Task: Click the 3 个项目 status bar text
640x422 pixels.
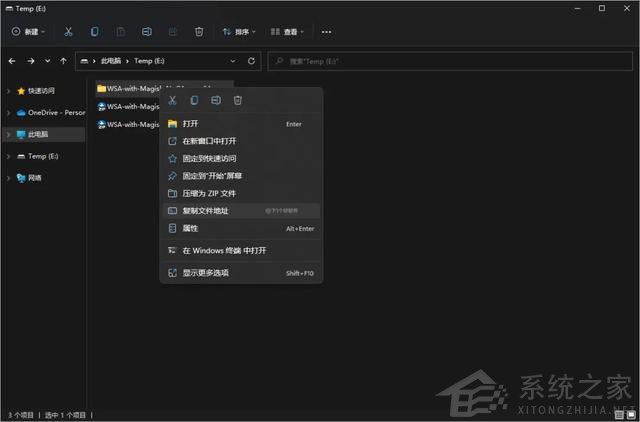Action: (20, 415)
